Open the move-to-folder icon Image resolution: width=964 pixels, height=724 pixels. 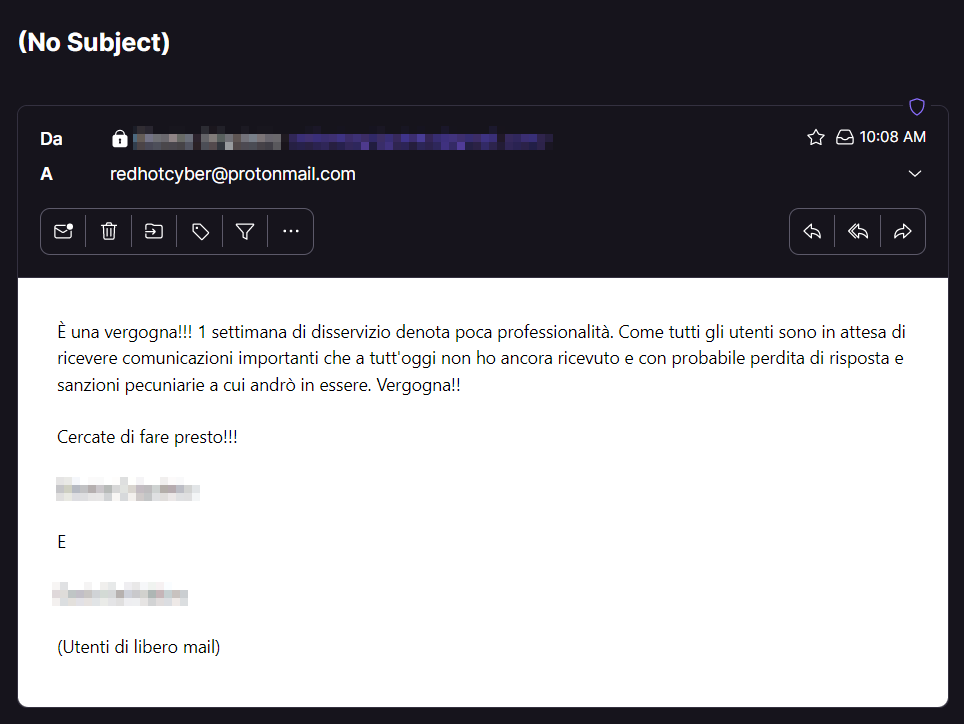[x=154, y=232]
